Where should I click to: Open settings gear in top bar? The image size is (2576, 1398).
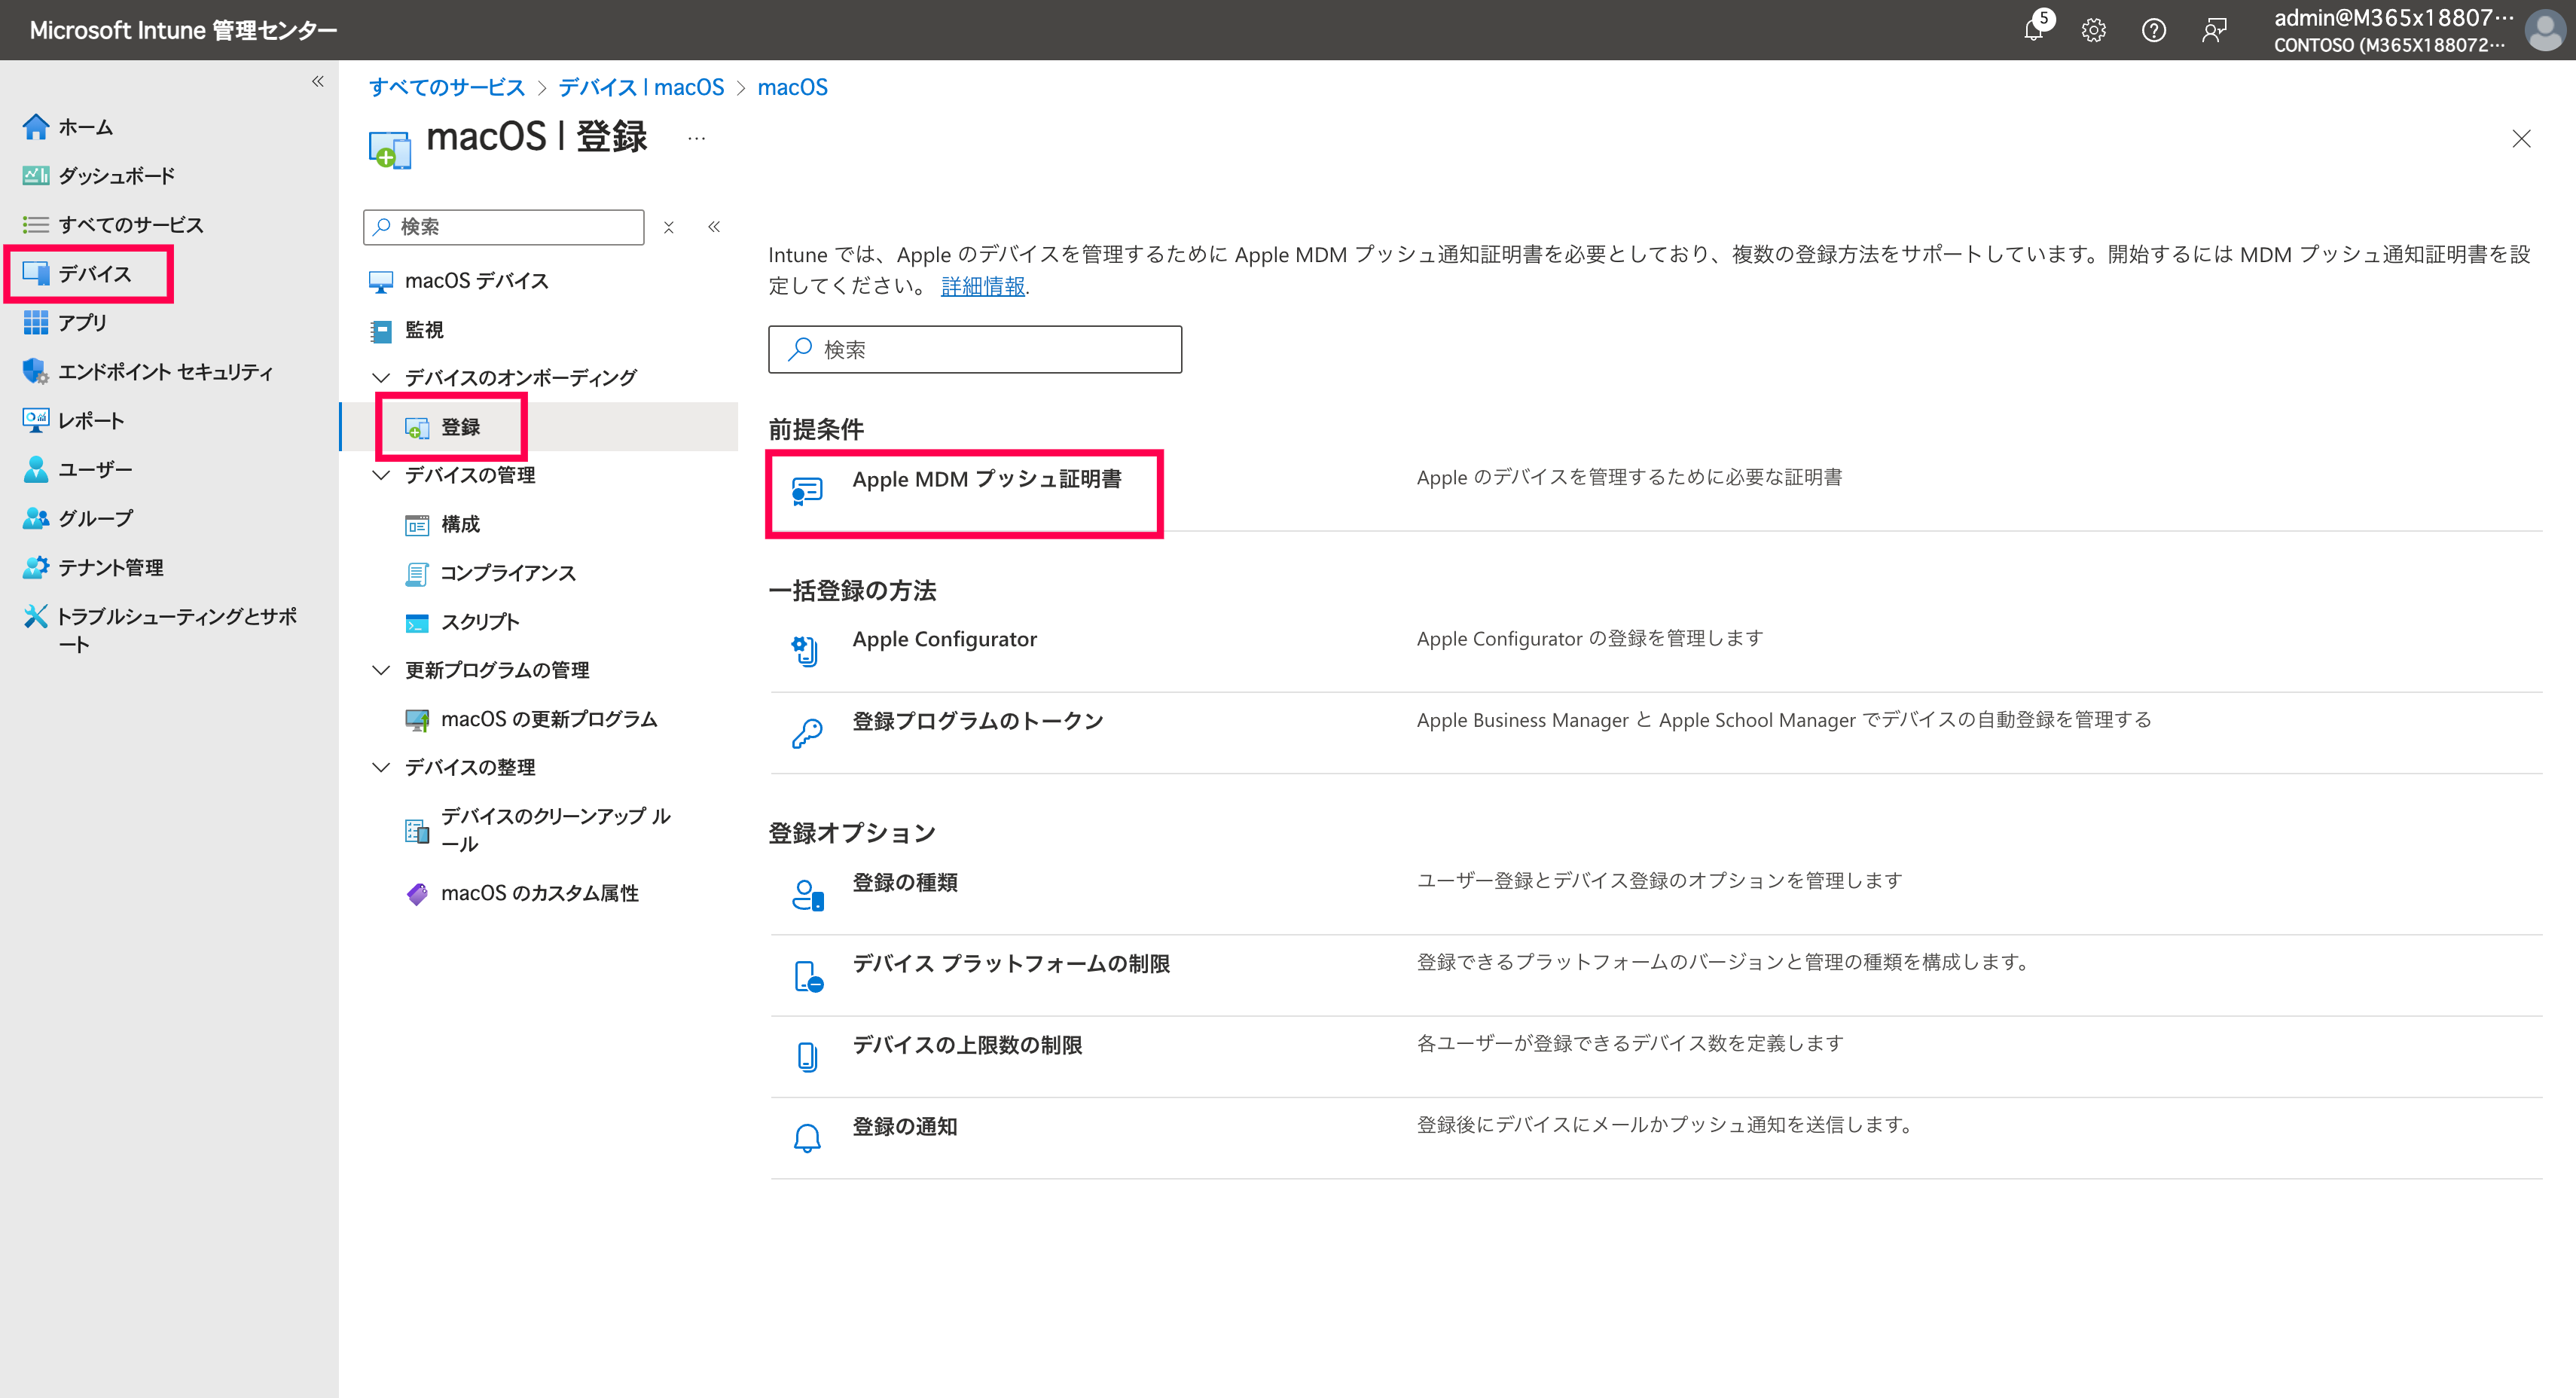[2093, 30]
